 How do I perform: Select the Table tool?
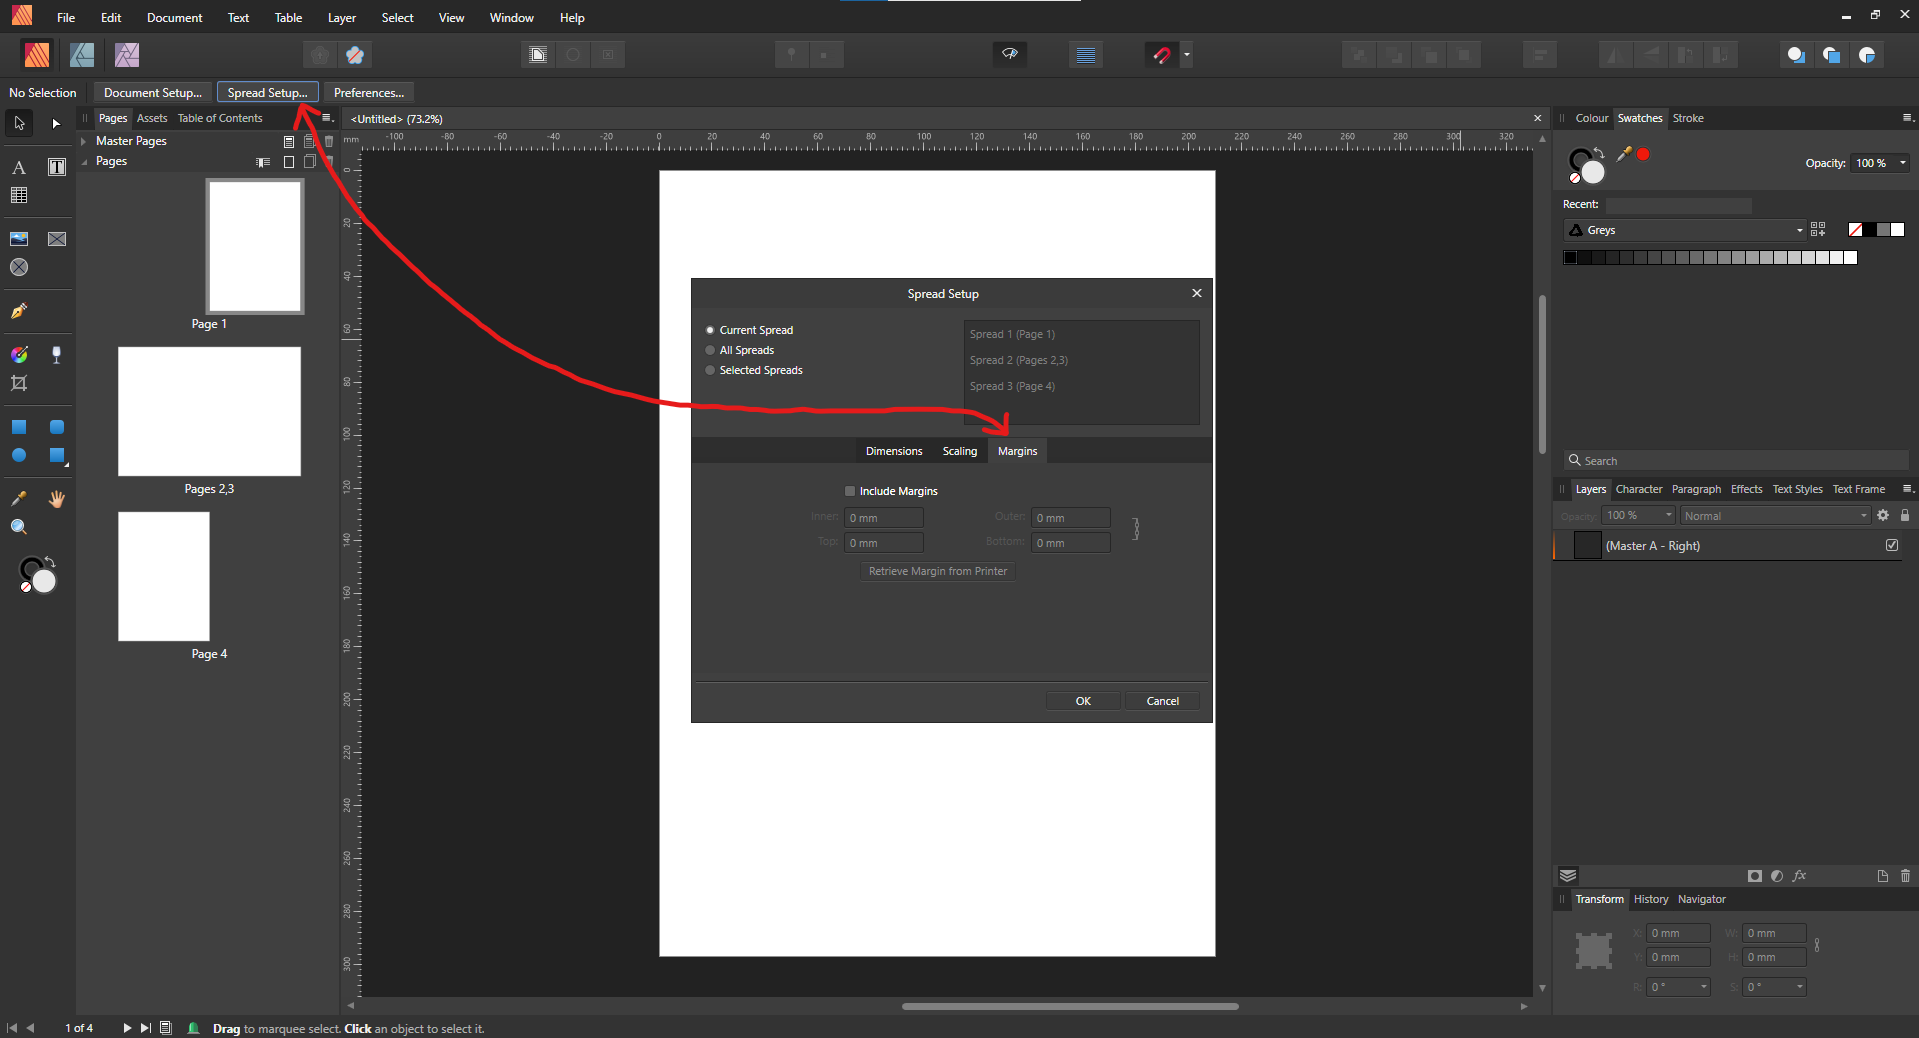click(19, 195)
